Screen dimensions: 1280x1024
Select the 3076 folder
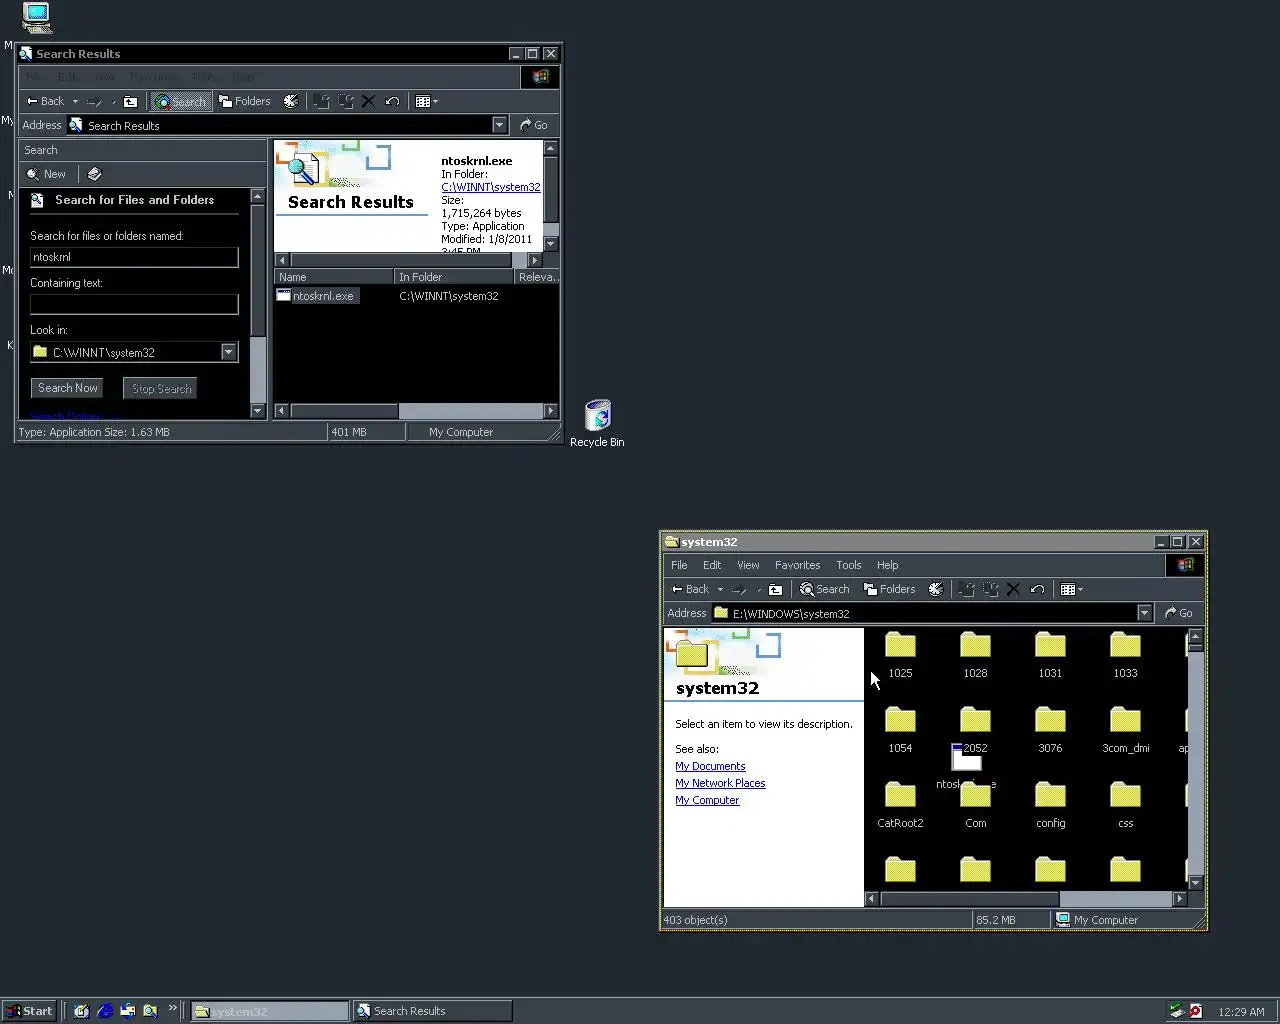1050,731
